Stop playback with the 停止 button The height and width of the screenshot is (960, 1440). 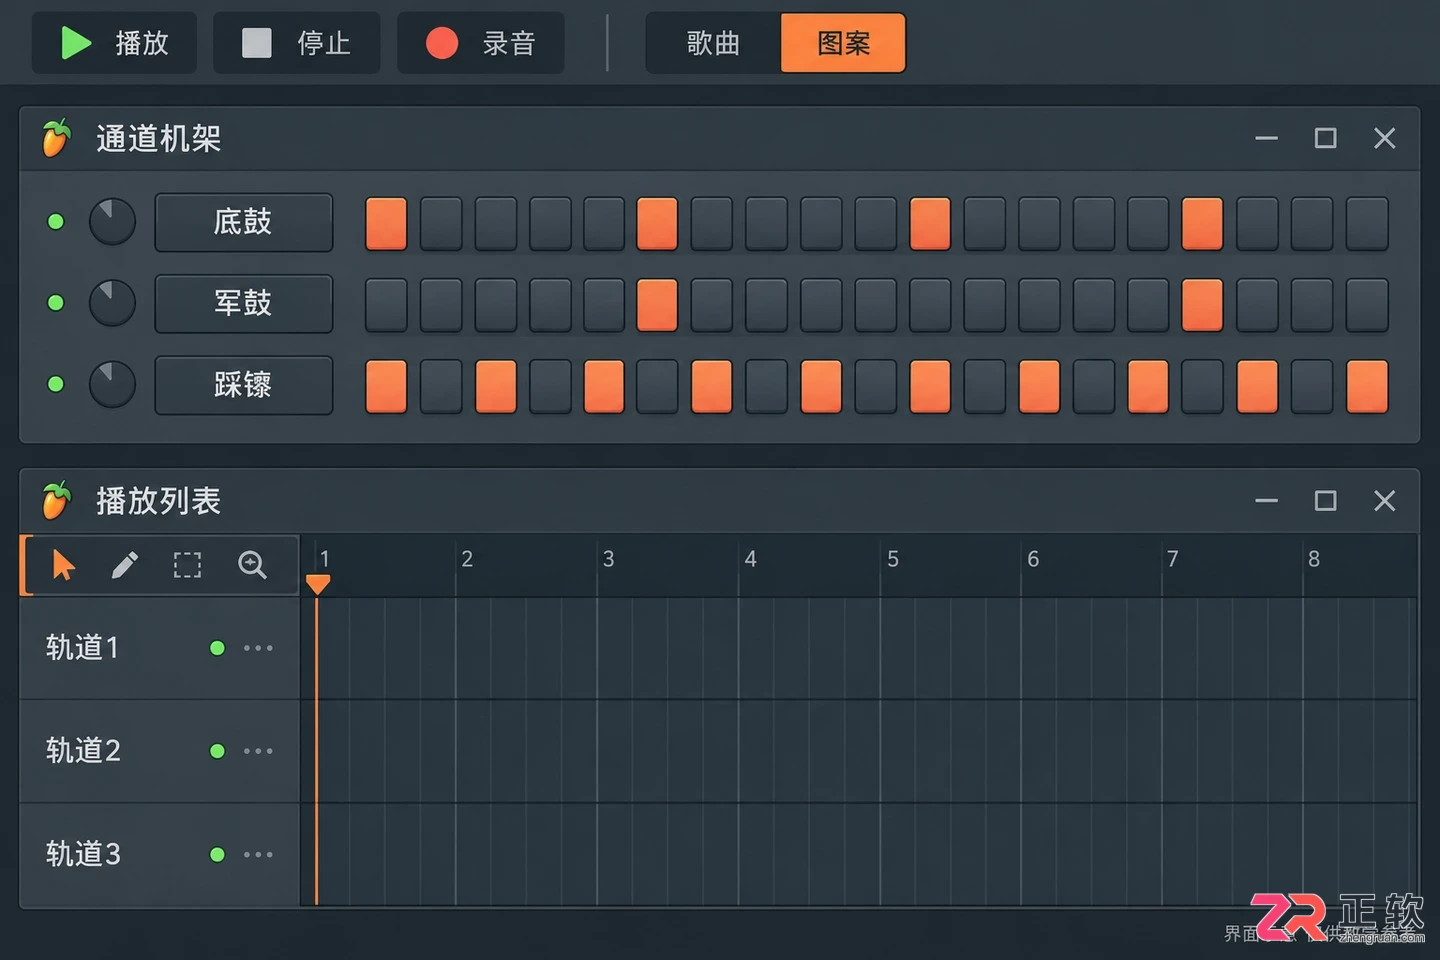pos(296,43)
